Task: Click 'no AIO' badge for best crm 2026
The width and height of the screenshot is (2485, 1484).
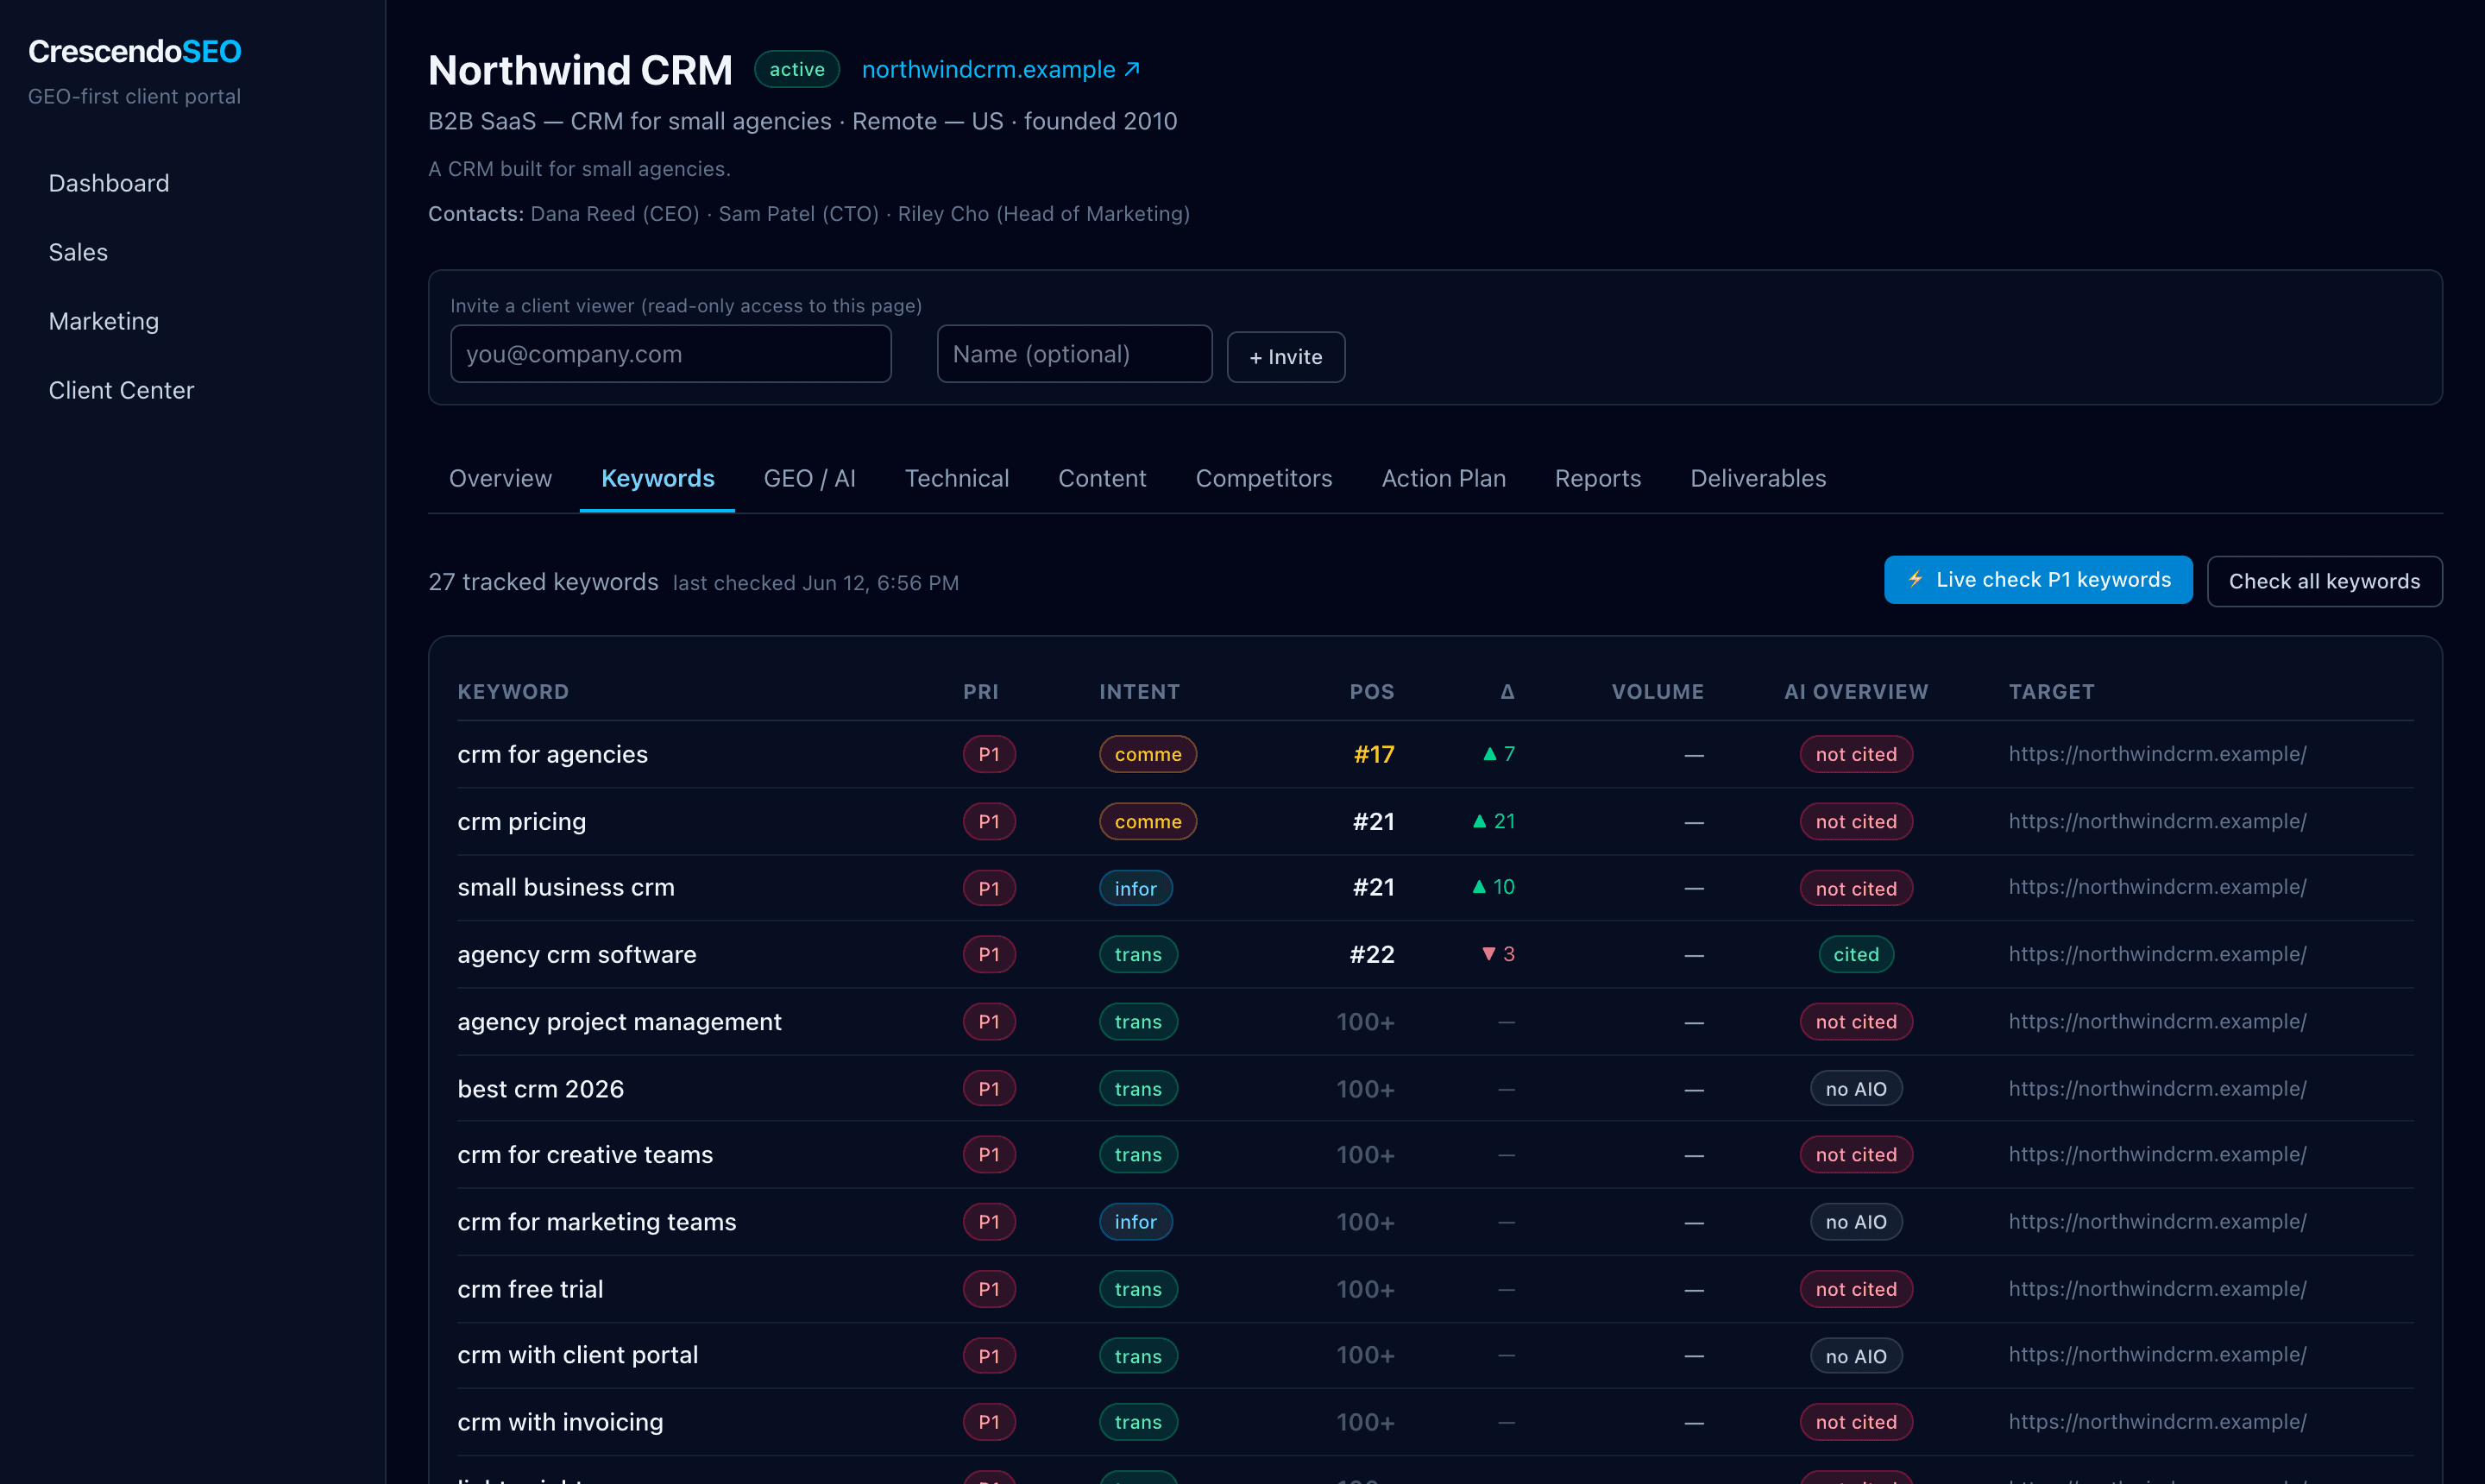Action: [1856, 1088]
